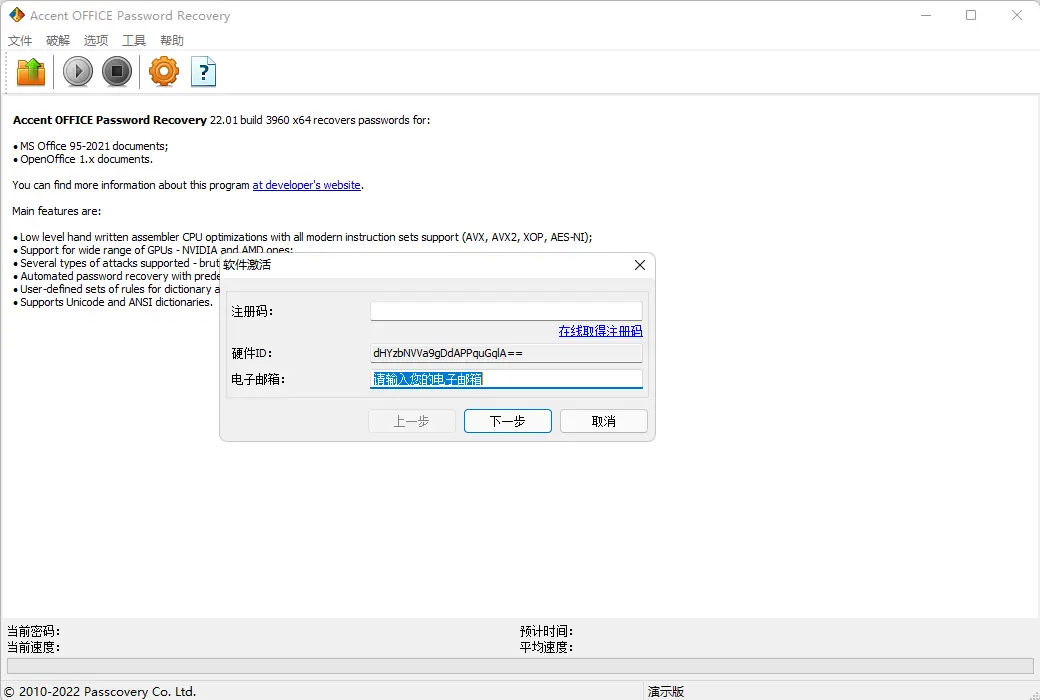Open the 工具 menu
The image size is (1040, 700).
click(133, 40)
